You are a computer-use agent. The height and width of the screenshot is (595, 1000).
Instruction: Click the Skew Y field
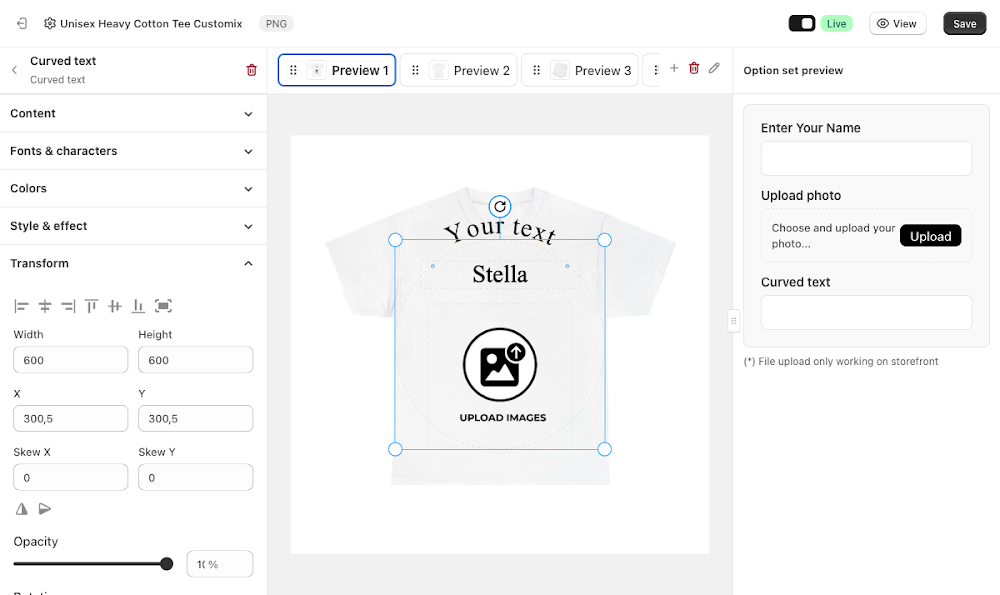[196, 478]
